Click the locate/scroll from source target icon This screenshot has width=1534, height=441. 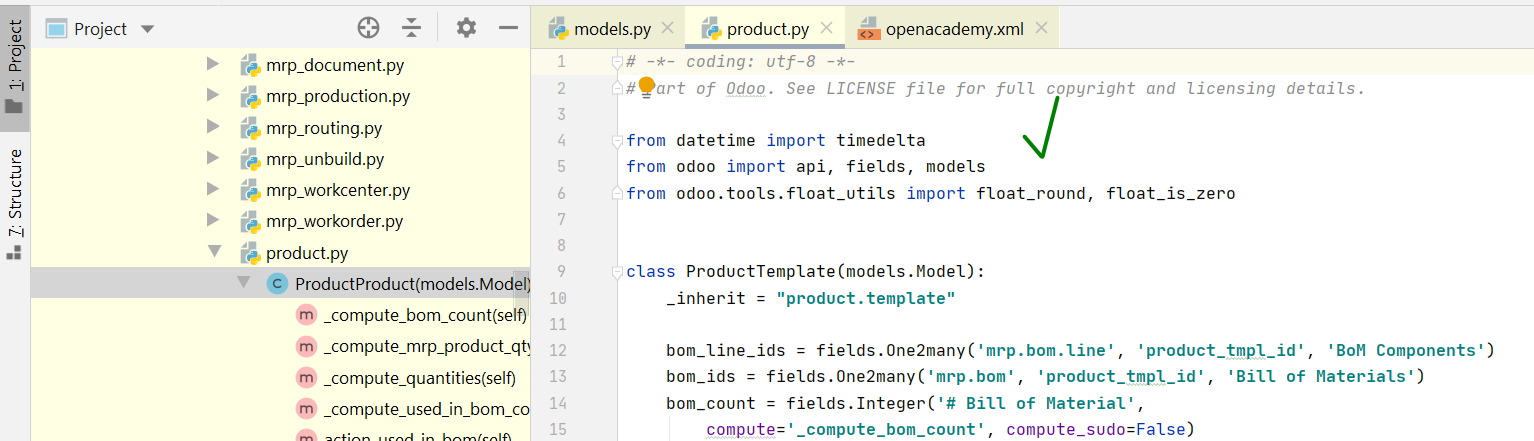369,28
